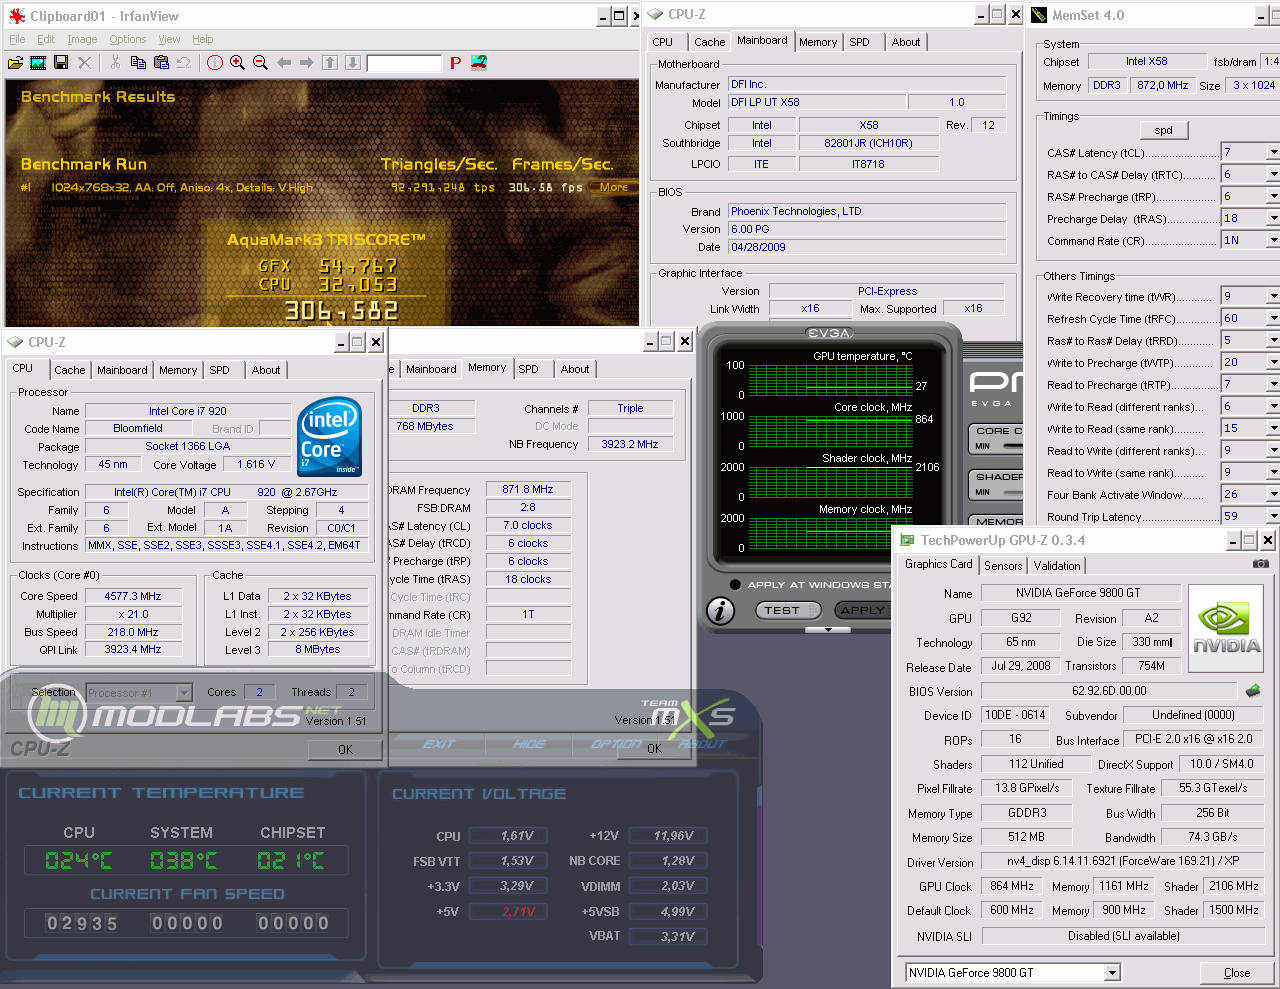Switch to GPU-Z's Sensors tab
Screen dimensions: 1280x989
pyautogui.click(x=1003, y=566)
